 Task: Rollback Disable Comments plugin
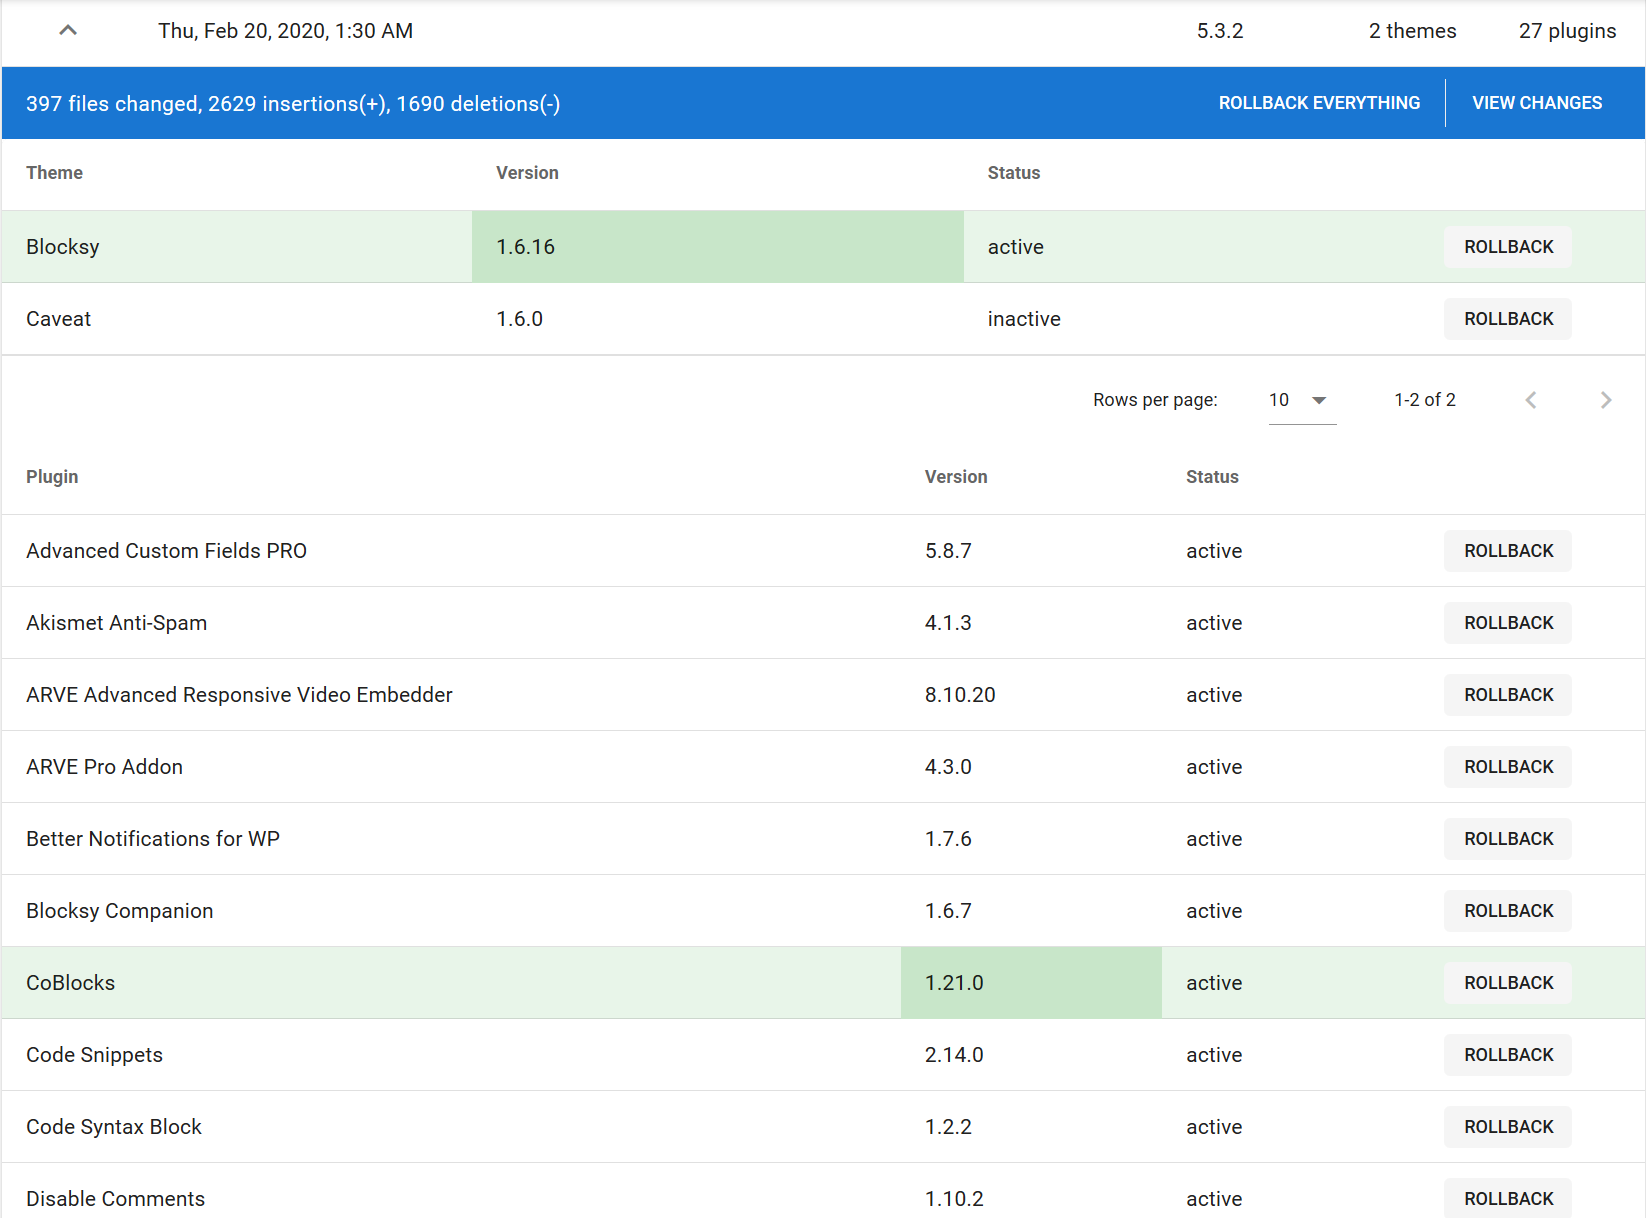click(1508, 1198)
